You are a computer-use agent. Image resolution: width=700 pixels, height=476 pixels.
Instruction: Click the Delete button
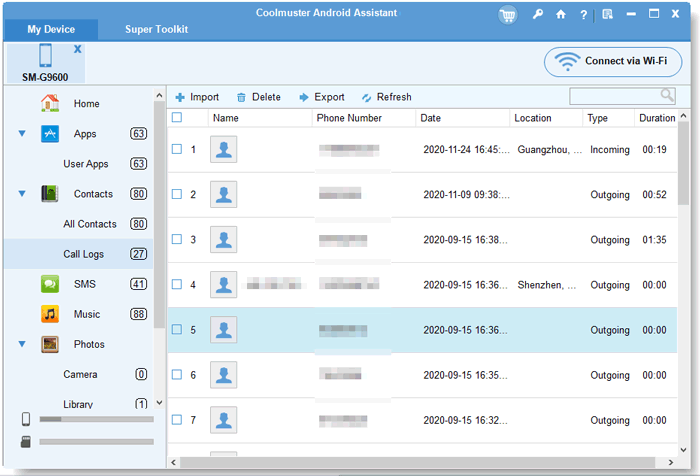click(258, 97)
